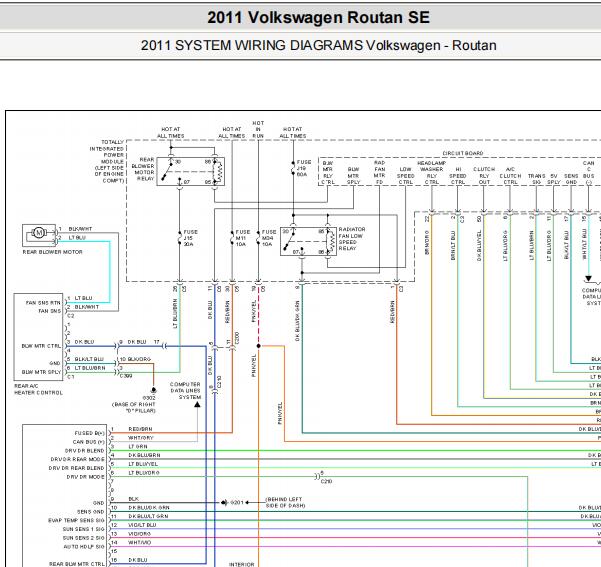
Task: Select the 'C200' connector label
Action: click(237, 338)
